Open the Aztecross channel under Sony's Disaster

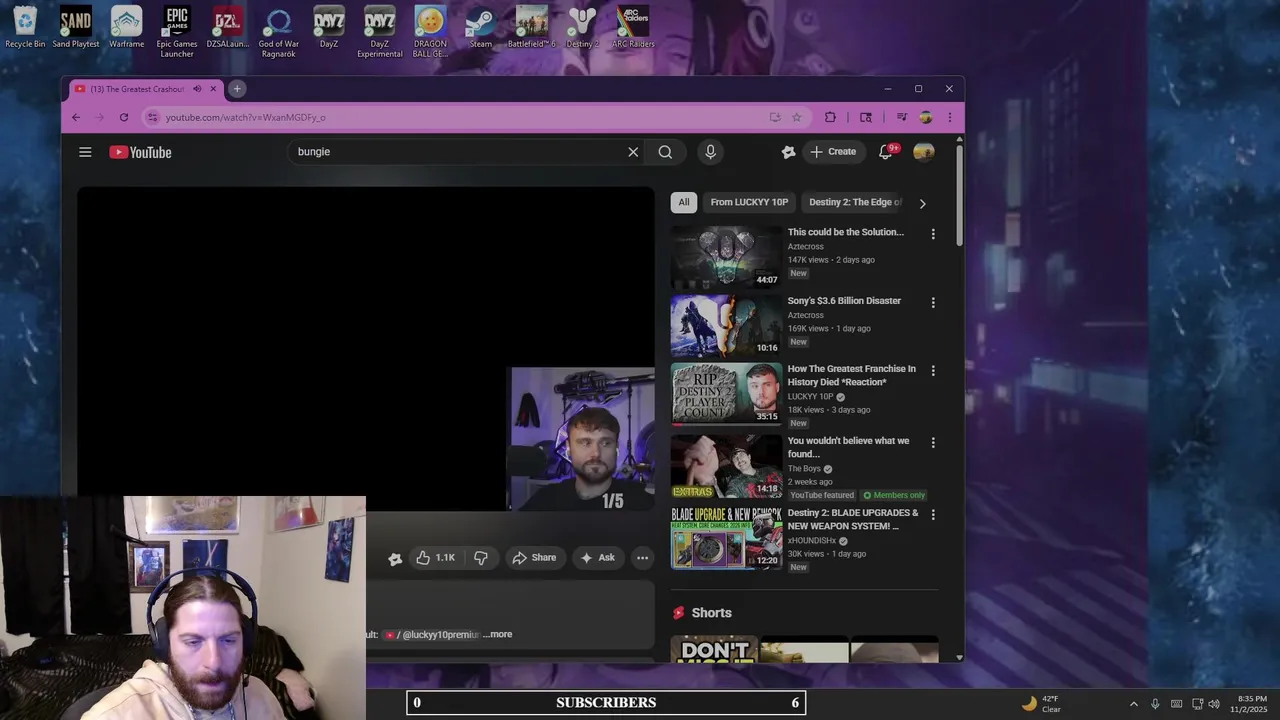(x=806, y=315)
